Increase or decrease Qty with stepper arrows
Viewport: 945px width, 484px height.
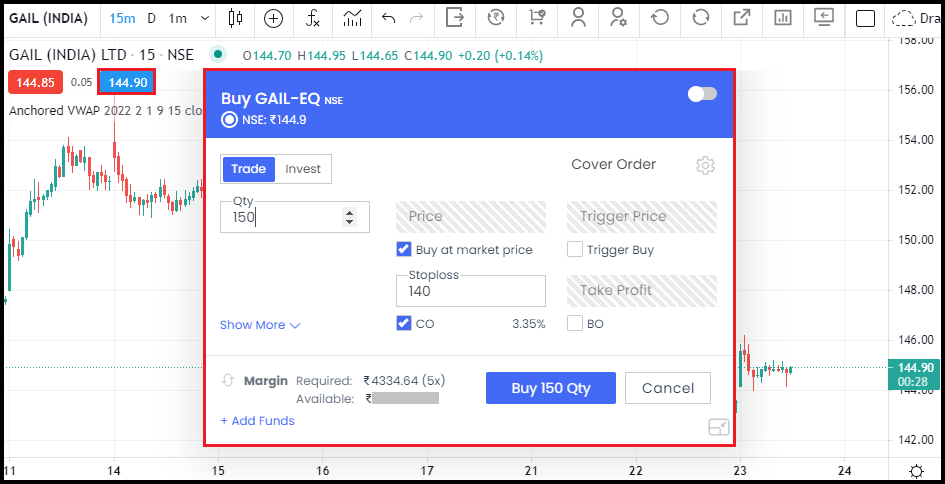[x=349, y=217]
